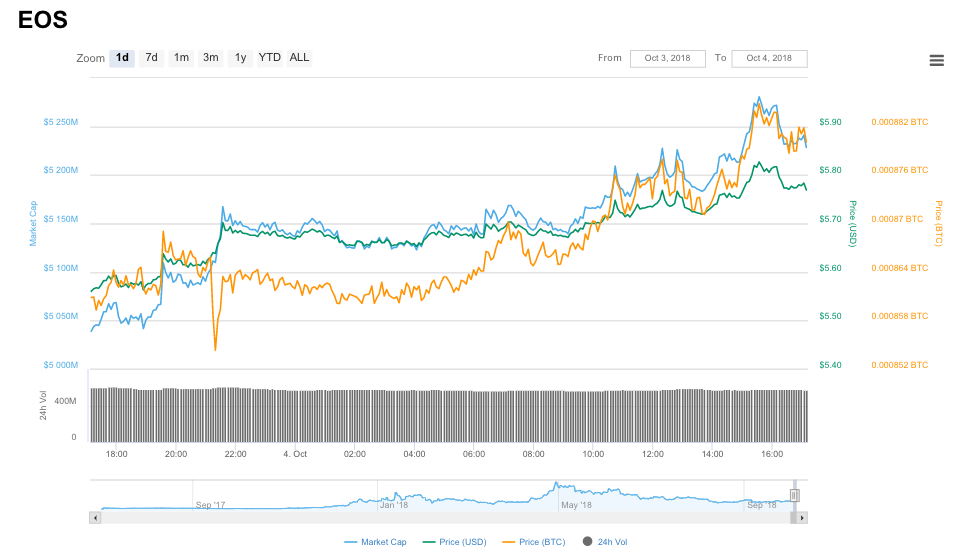Select the 7d zoom range
968x559 pixels.
coord(151,58)
